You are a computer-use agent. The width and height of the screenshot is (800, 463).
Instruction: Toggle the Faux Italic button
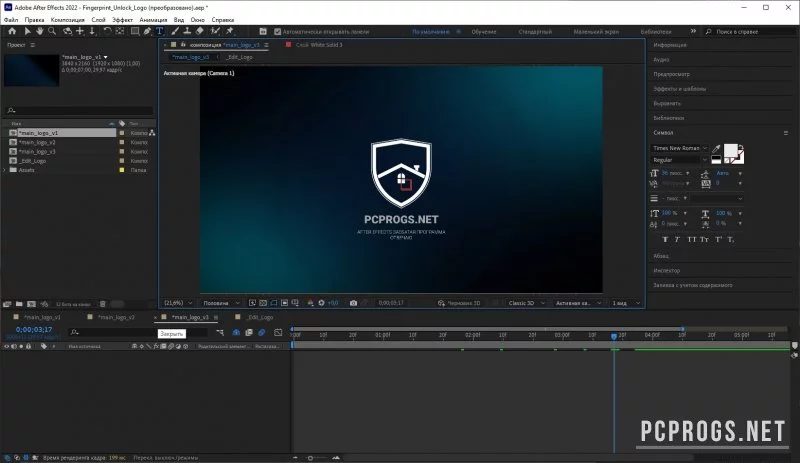point(677,239)
